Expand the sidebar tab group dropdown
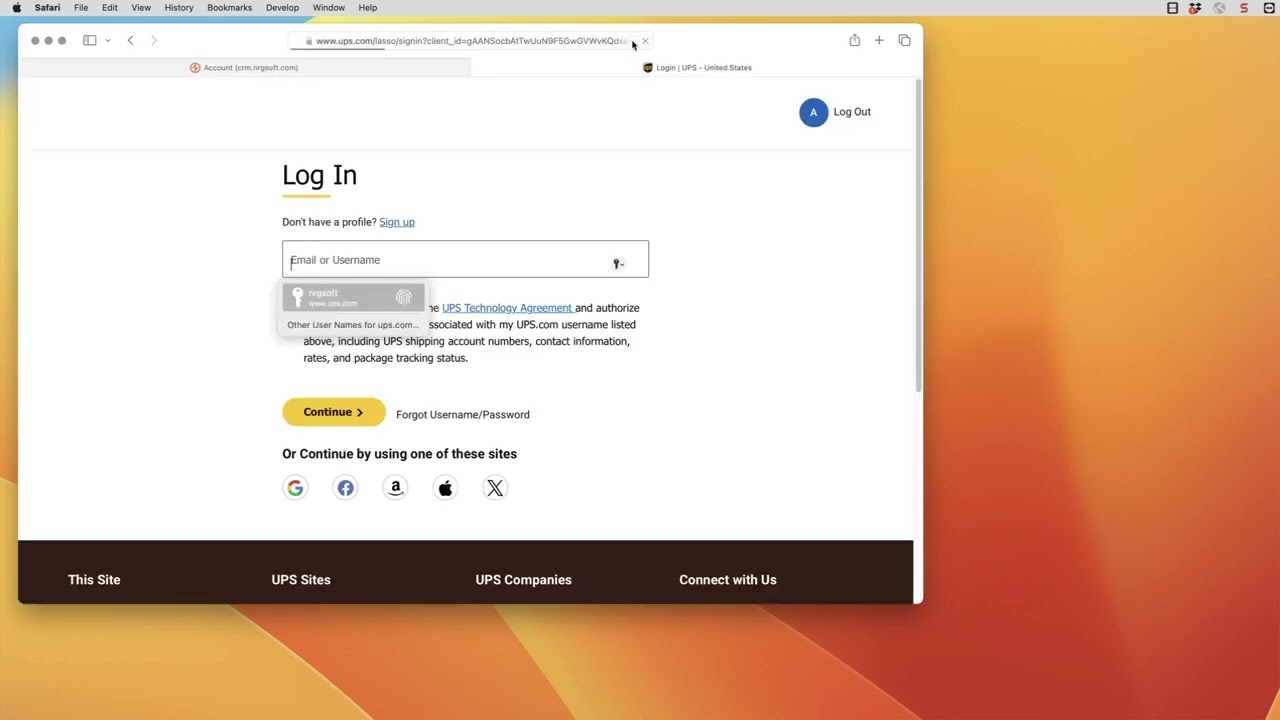 pyautogui.click(x=107, y=41)
